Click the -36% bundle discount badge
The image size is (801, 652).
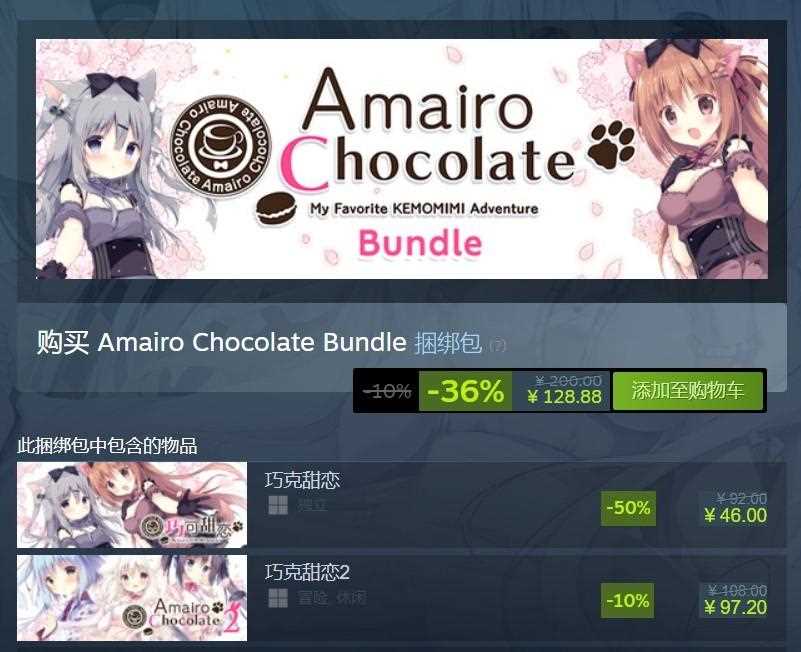pyautogui.click(x=465, y=391)
